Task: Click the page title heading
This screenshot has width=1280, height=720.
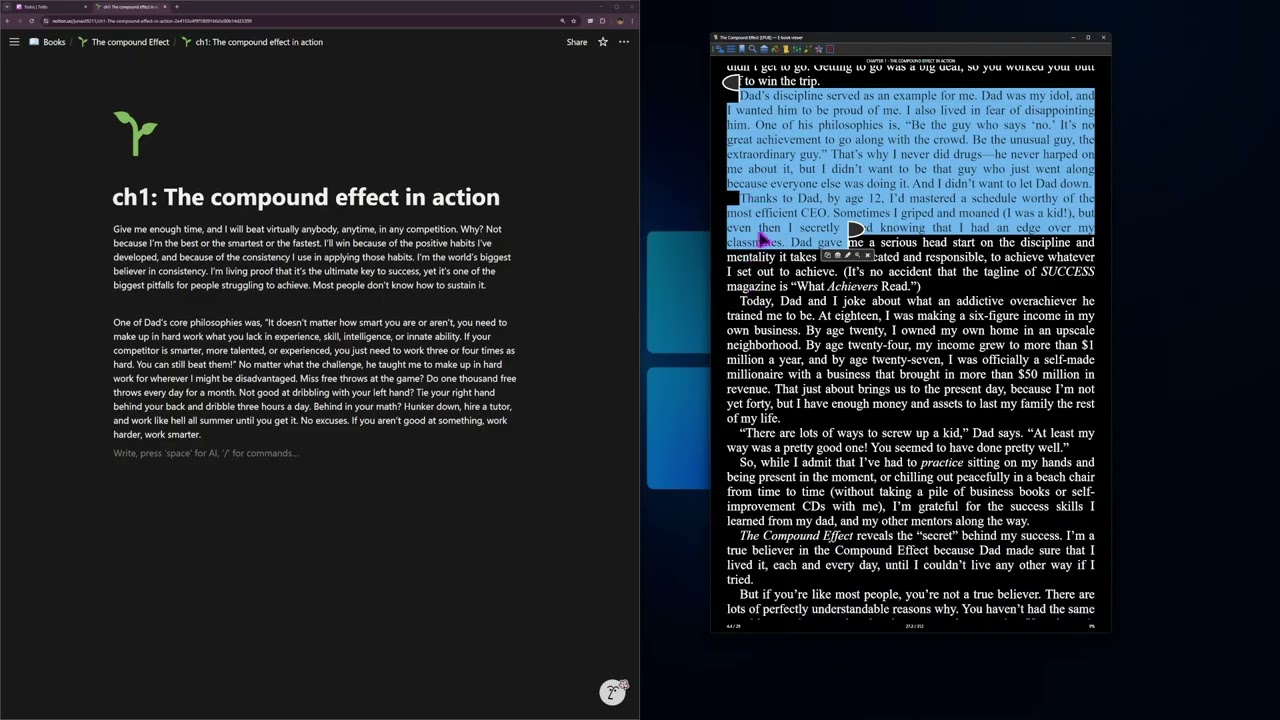Action: (x=306, y=197)
